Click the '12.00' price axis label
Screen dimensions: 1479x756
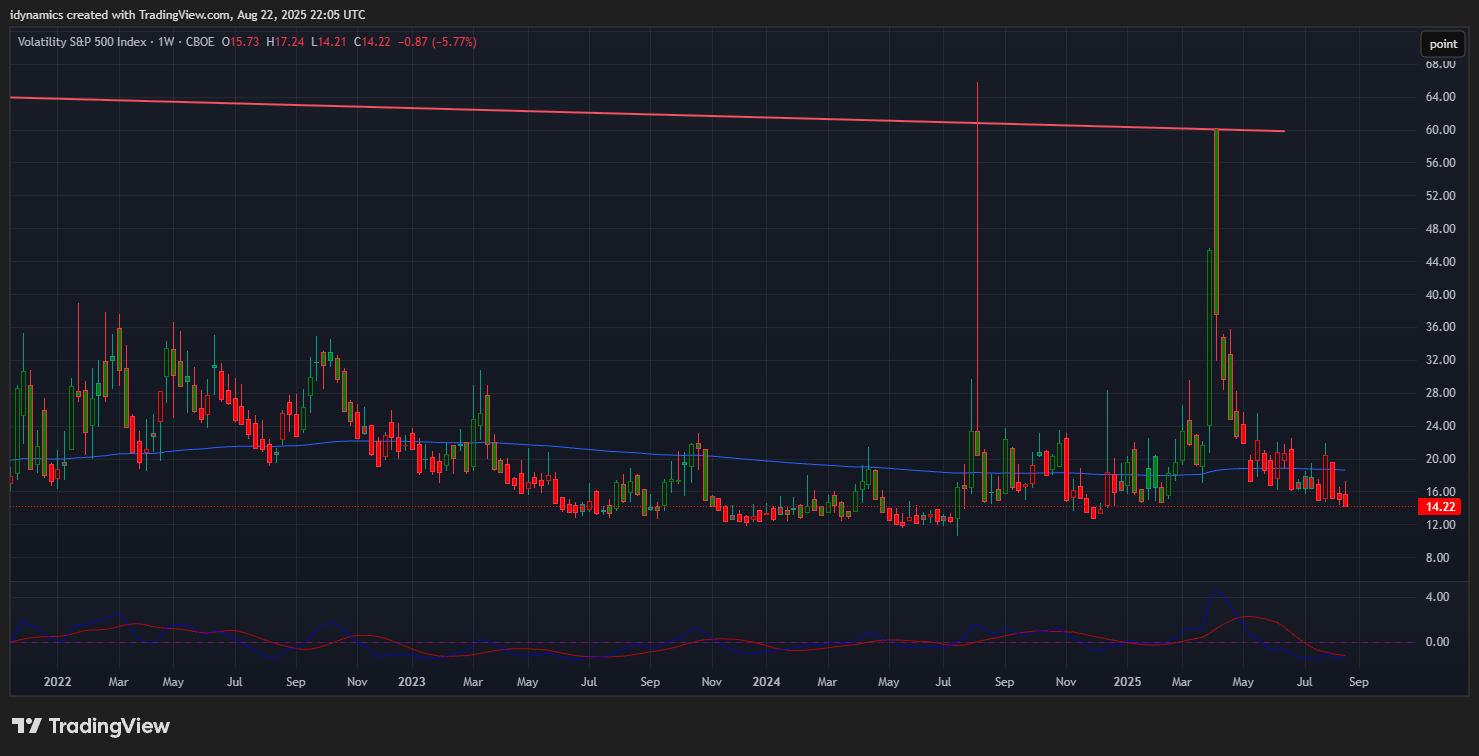coord(1439,525)
